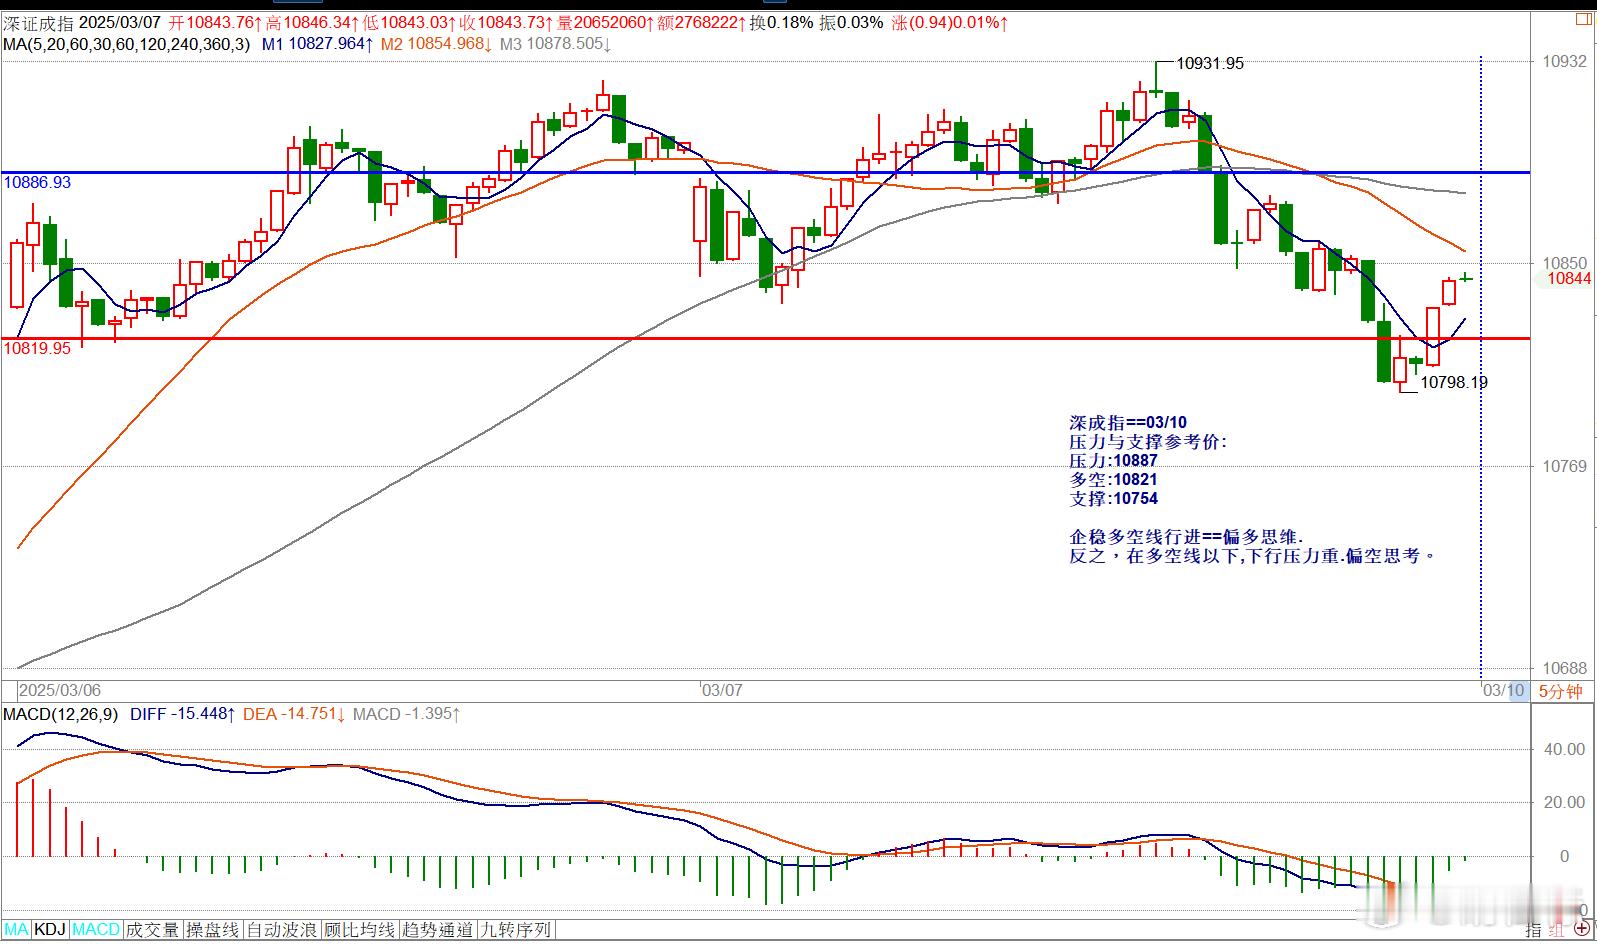Click the DIFF -15.448 value
Viewport: 1597px width, 945px height.
[183, 714]
